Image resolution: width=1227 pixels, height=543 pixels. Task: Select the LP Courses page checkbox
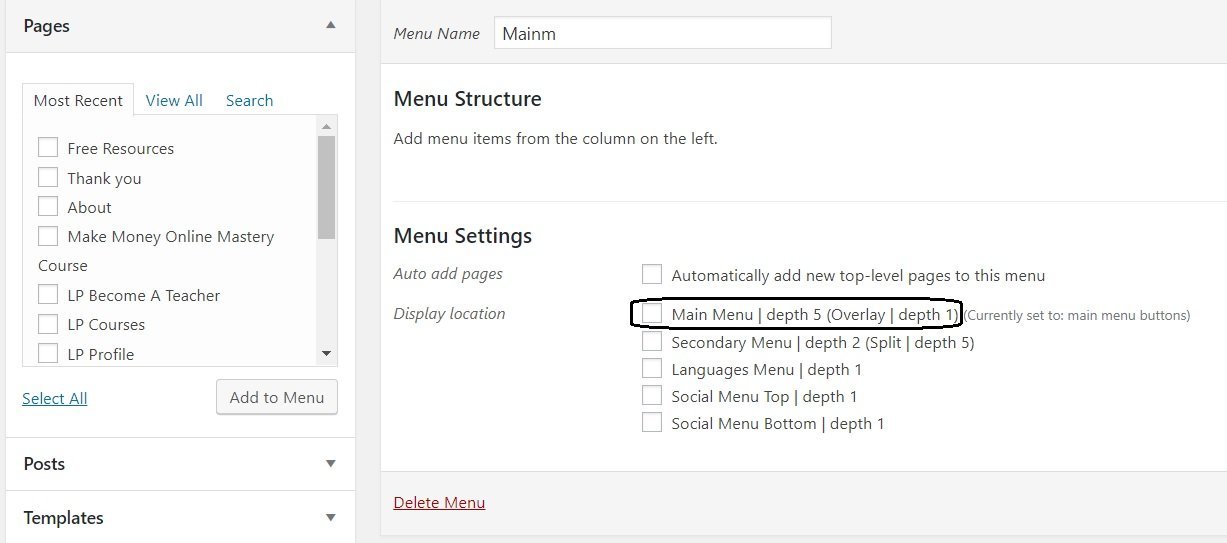point(48,324)
